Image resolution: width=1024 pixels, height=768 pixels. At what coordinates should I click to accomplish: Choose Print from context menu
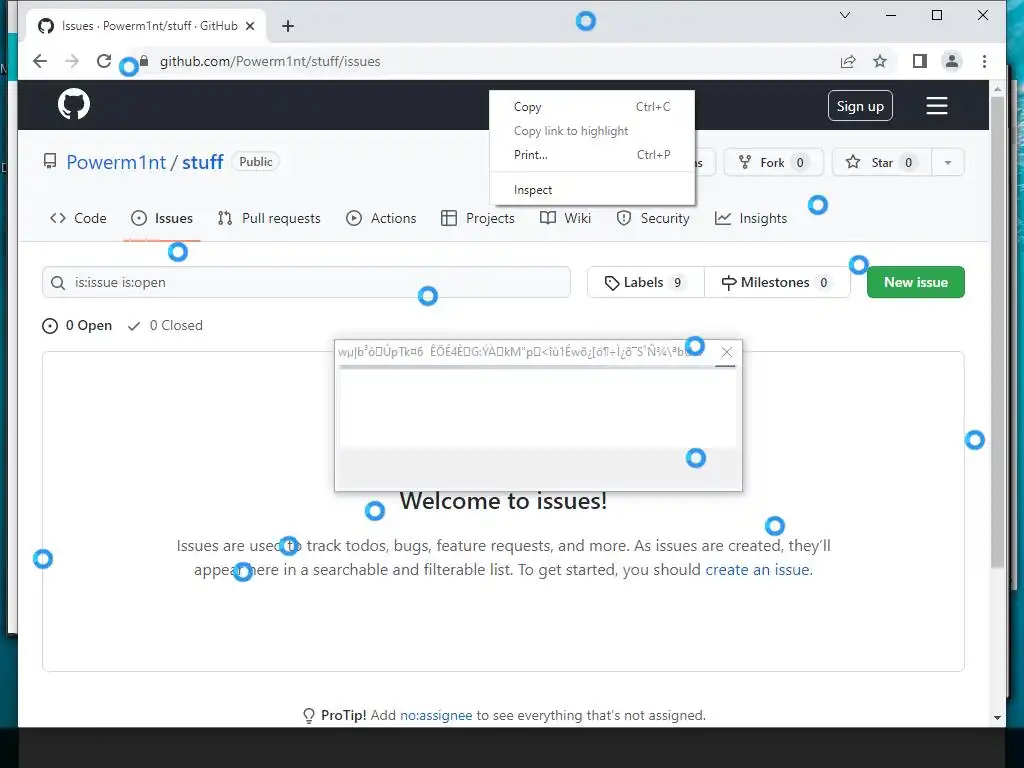592,155
